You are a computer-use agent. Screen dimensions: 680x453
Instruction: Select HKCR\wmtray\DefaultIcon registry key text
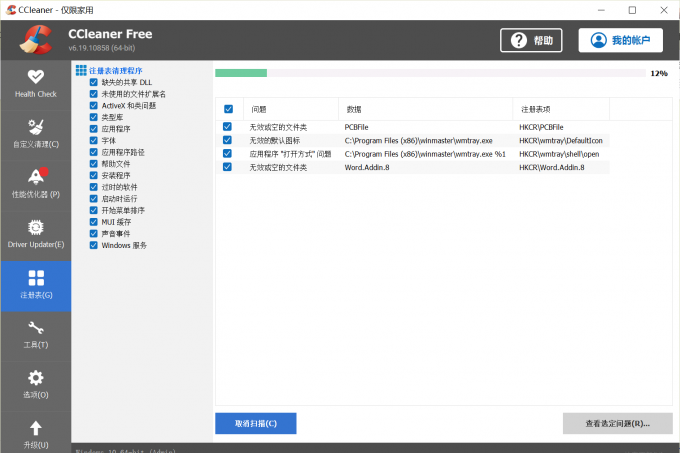click(x=561, y=140)
